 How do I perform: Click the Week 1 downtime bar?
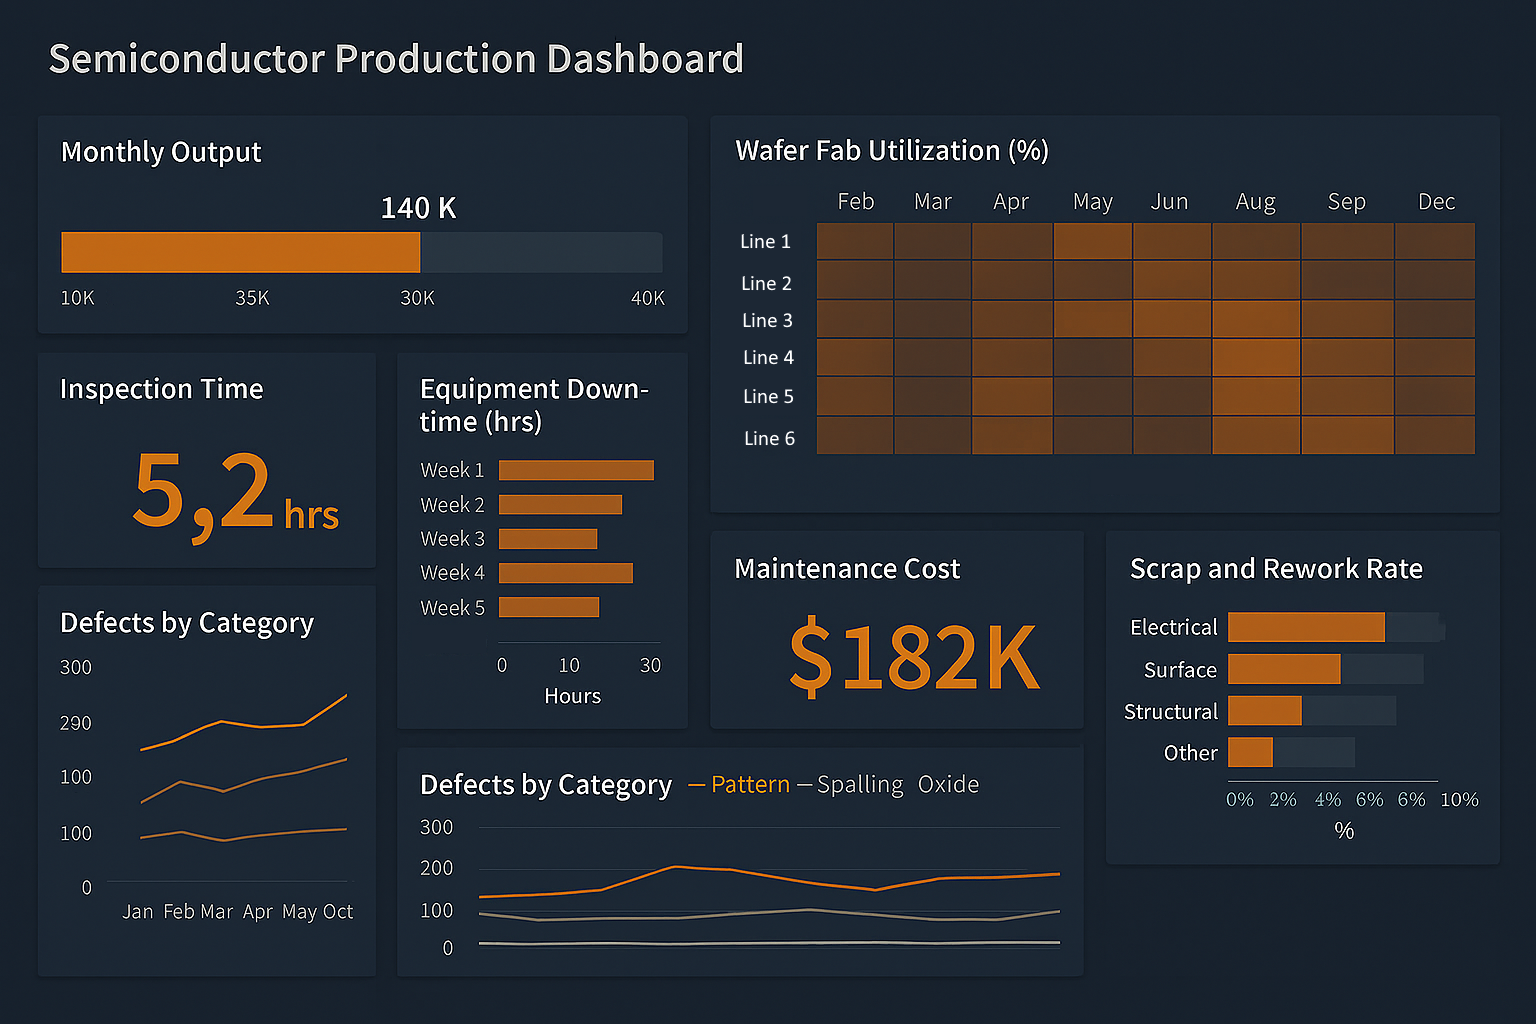tap(575, 469)
